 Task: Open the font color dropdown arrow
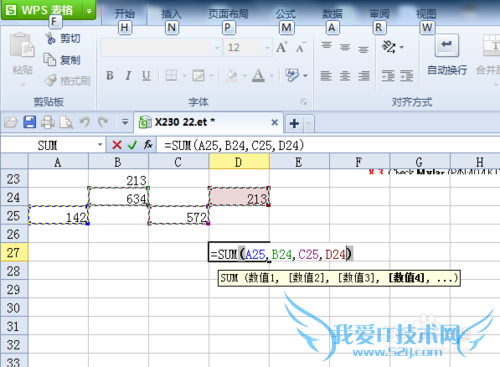point(272,76)
